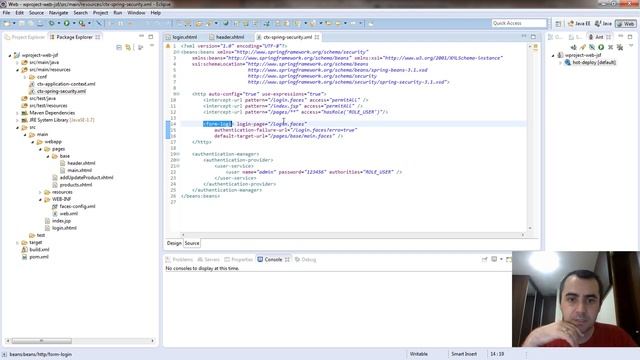Open the Run button dropdown arrow
Screen dimensions: 640x360
tap(73, 23)
